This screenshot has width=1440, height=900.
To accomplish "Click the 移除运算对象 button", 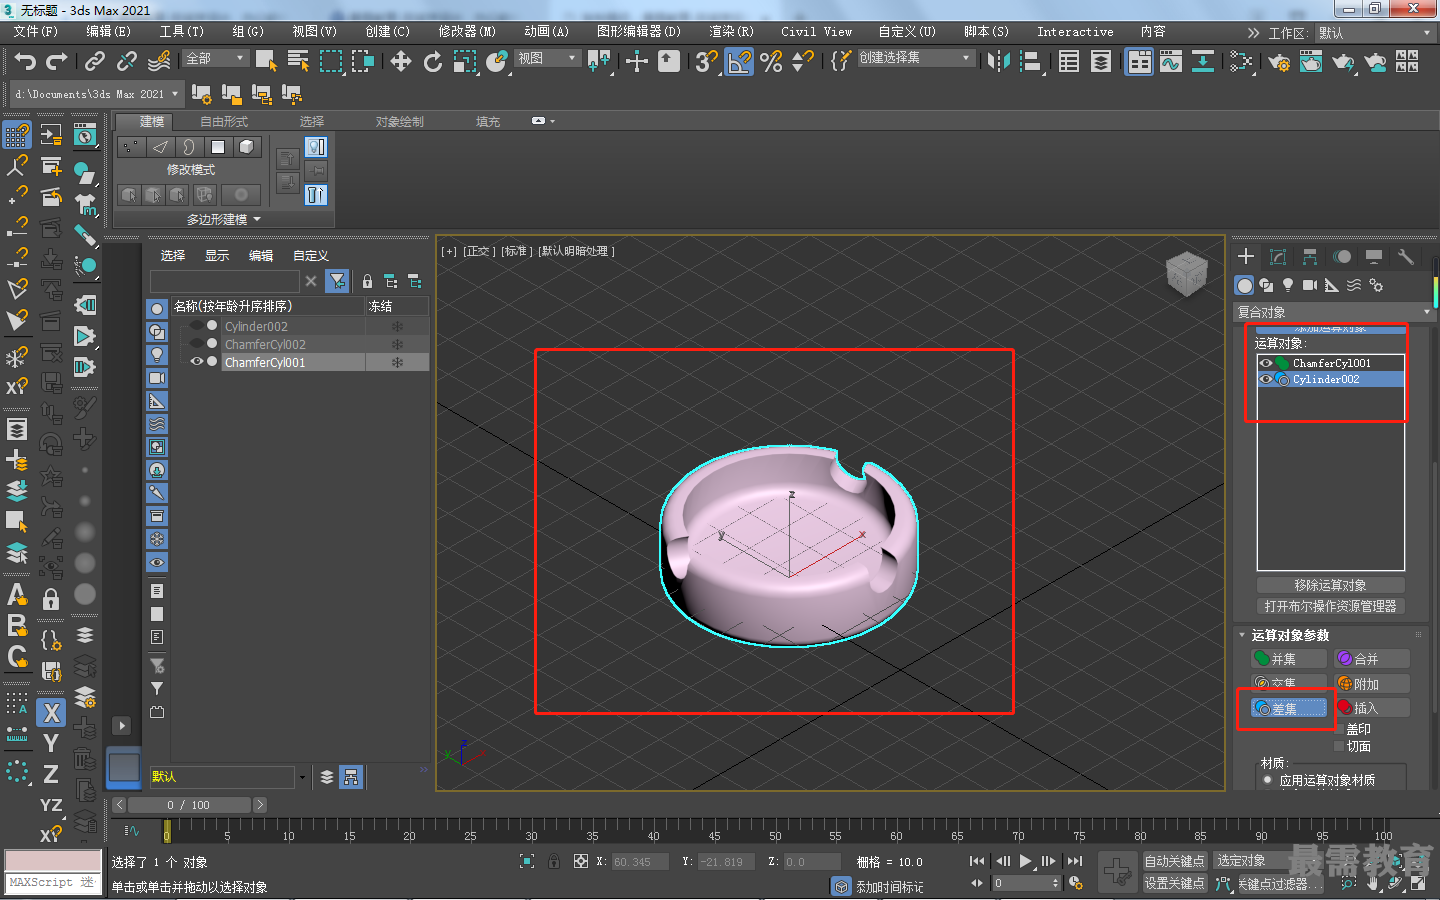I will tap(1331, 585).
